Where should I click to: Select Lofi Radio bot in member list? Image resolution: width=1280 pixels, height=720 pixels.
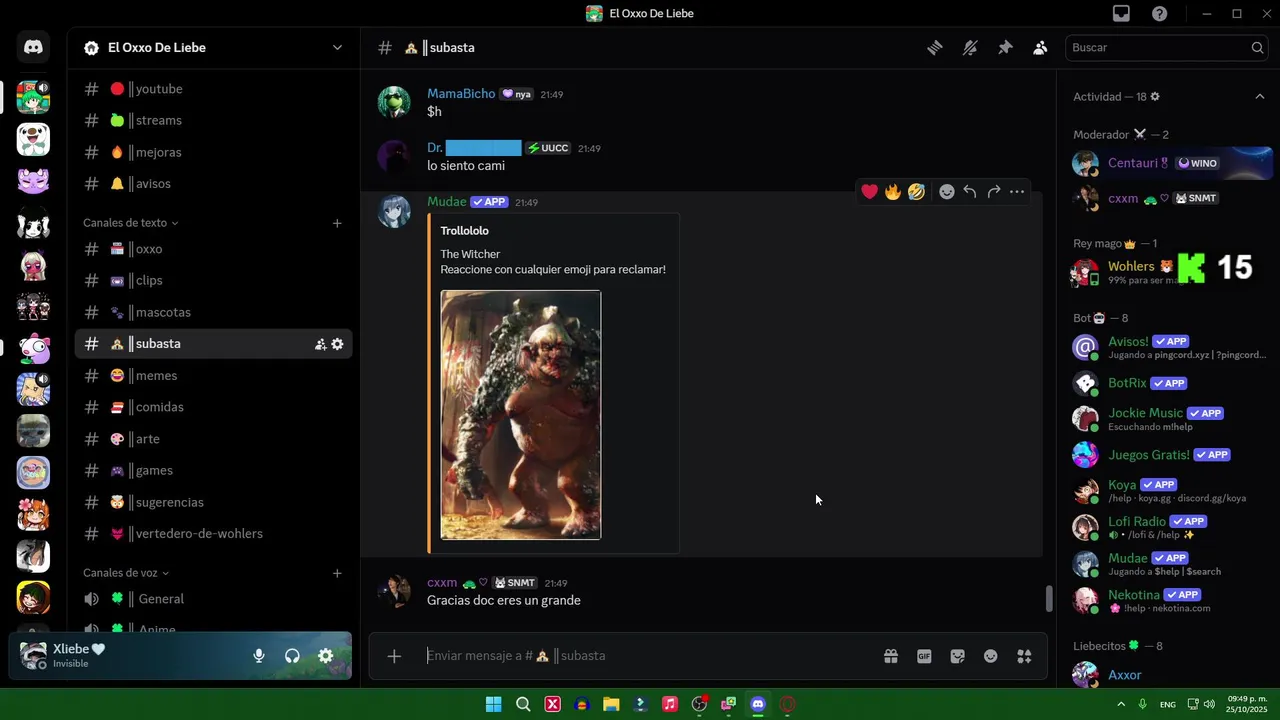tap(1170, 527)
